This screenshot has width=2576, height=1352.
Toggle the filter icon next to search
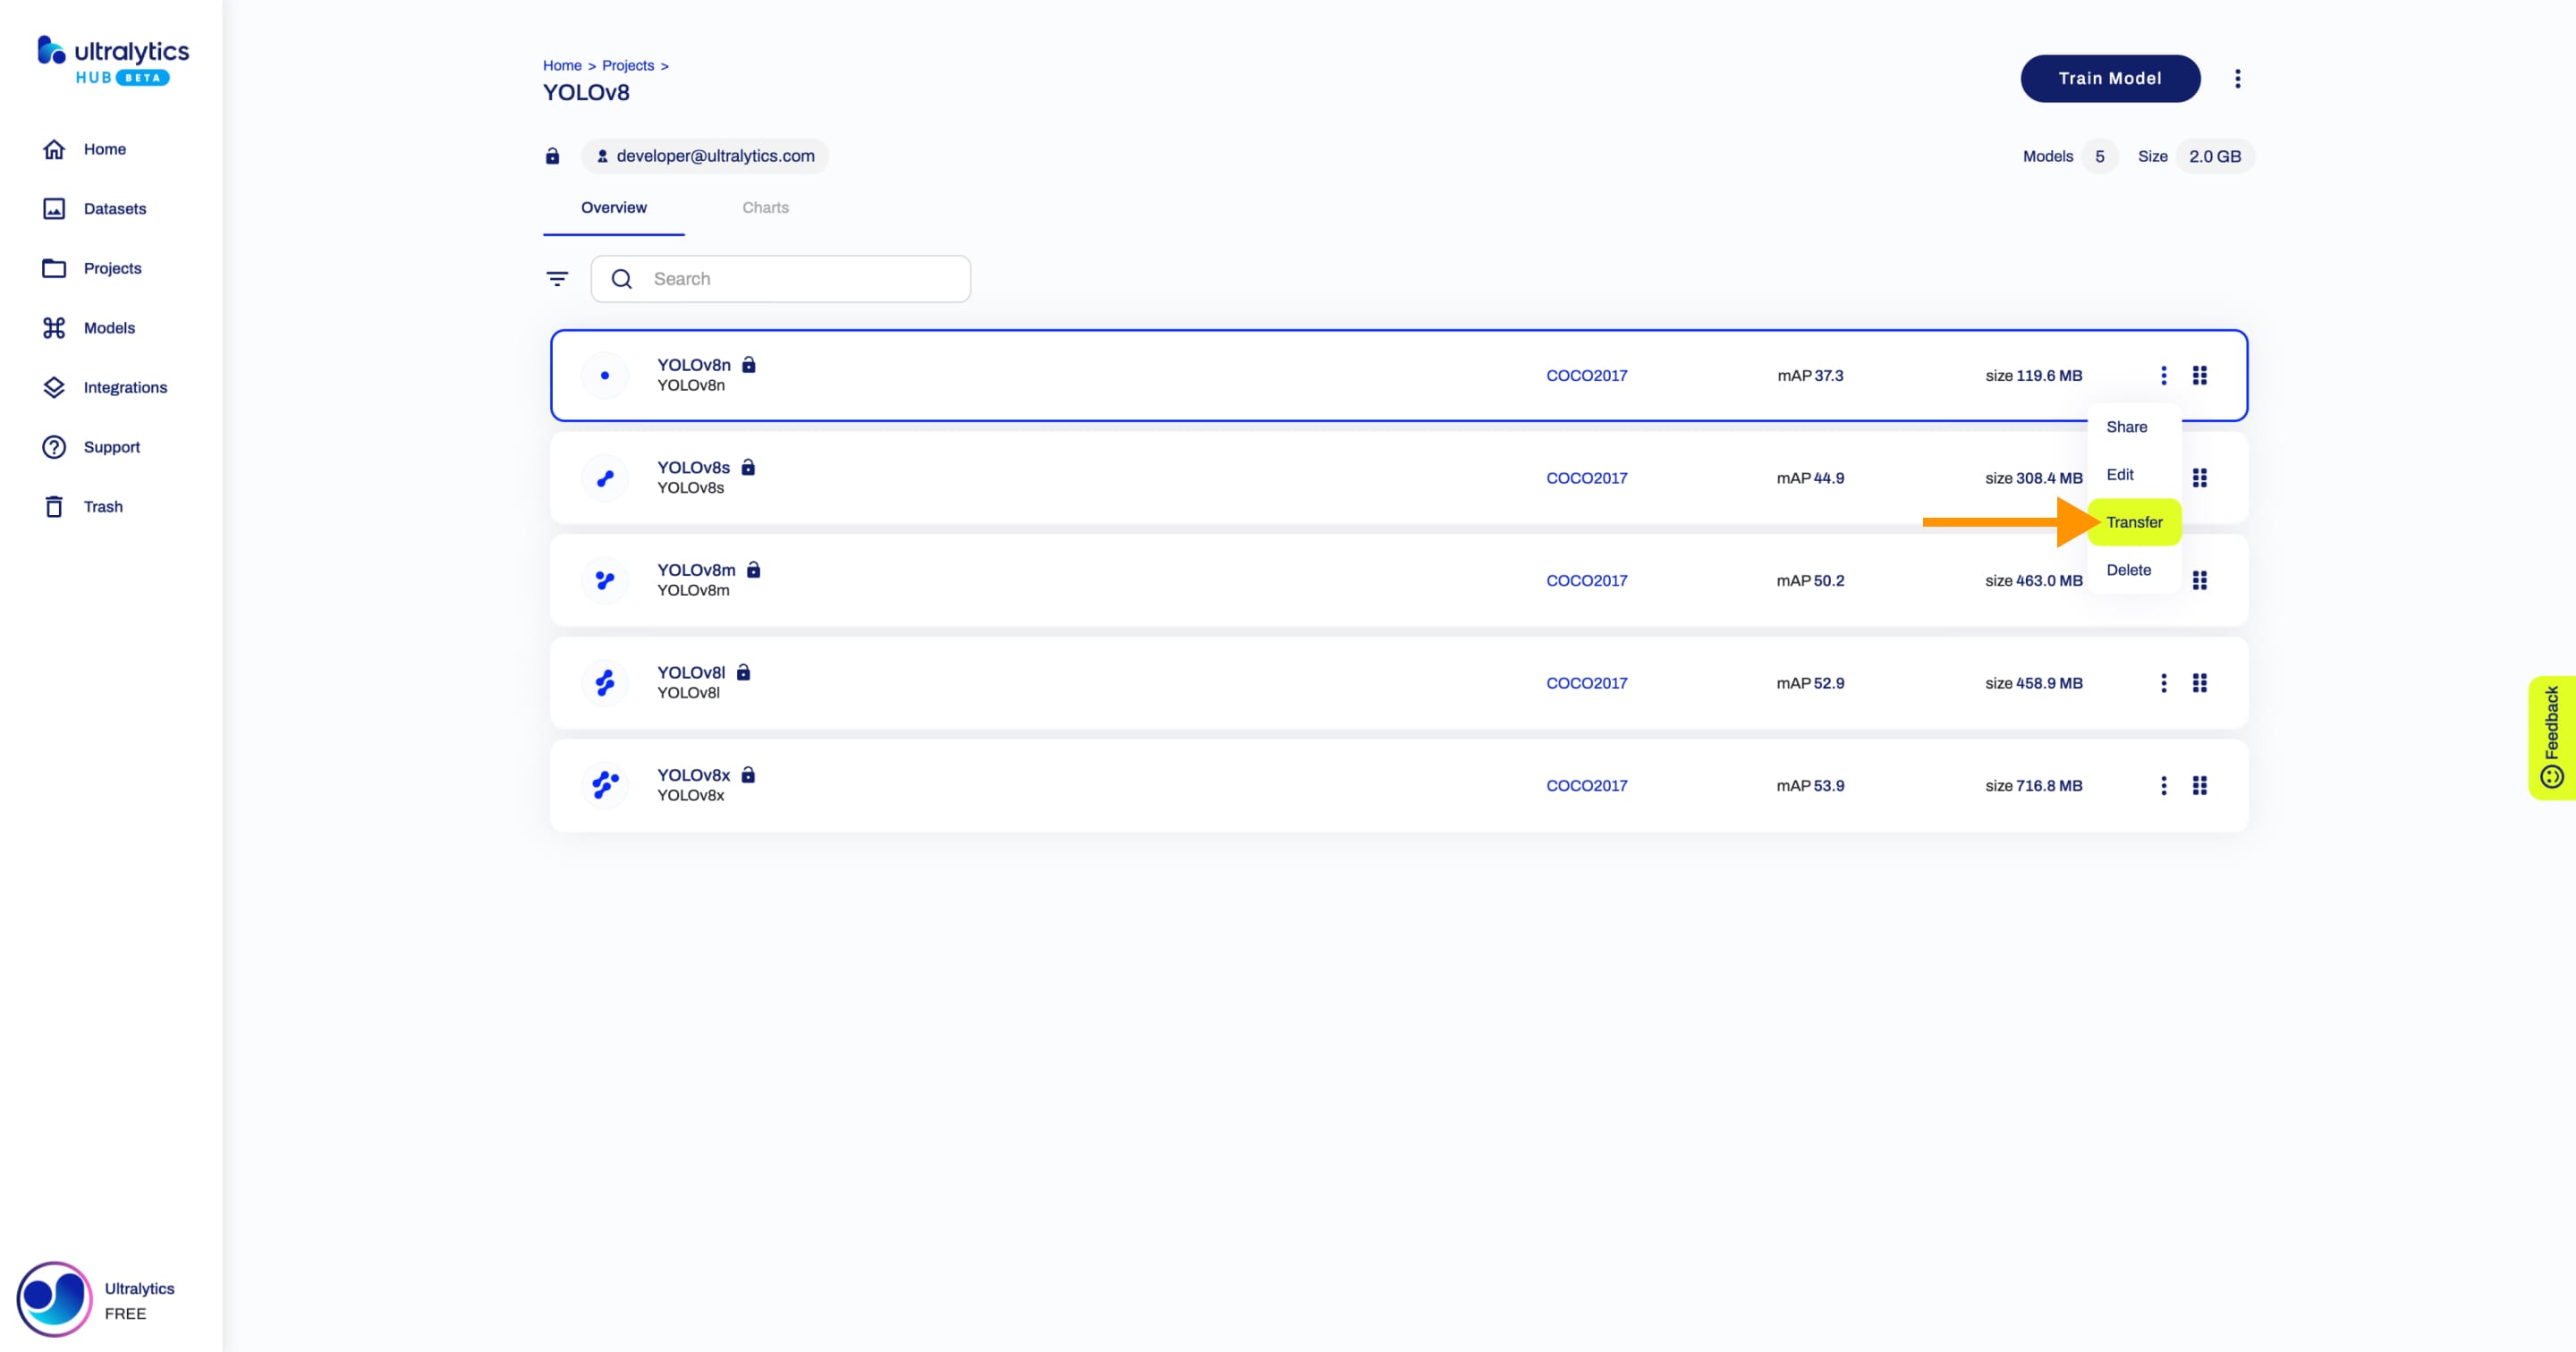point(559,277)
